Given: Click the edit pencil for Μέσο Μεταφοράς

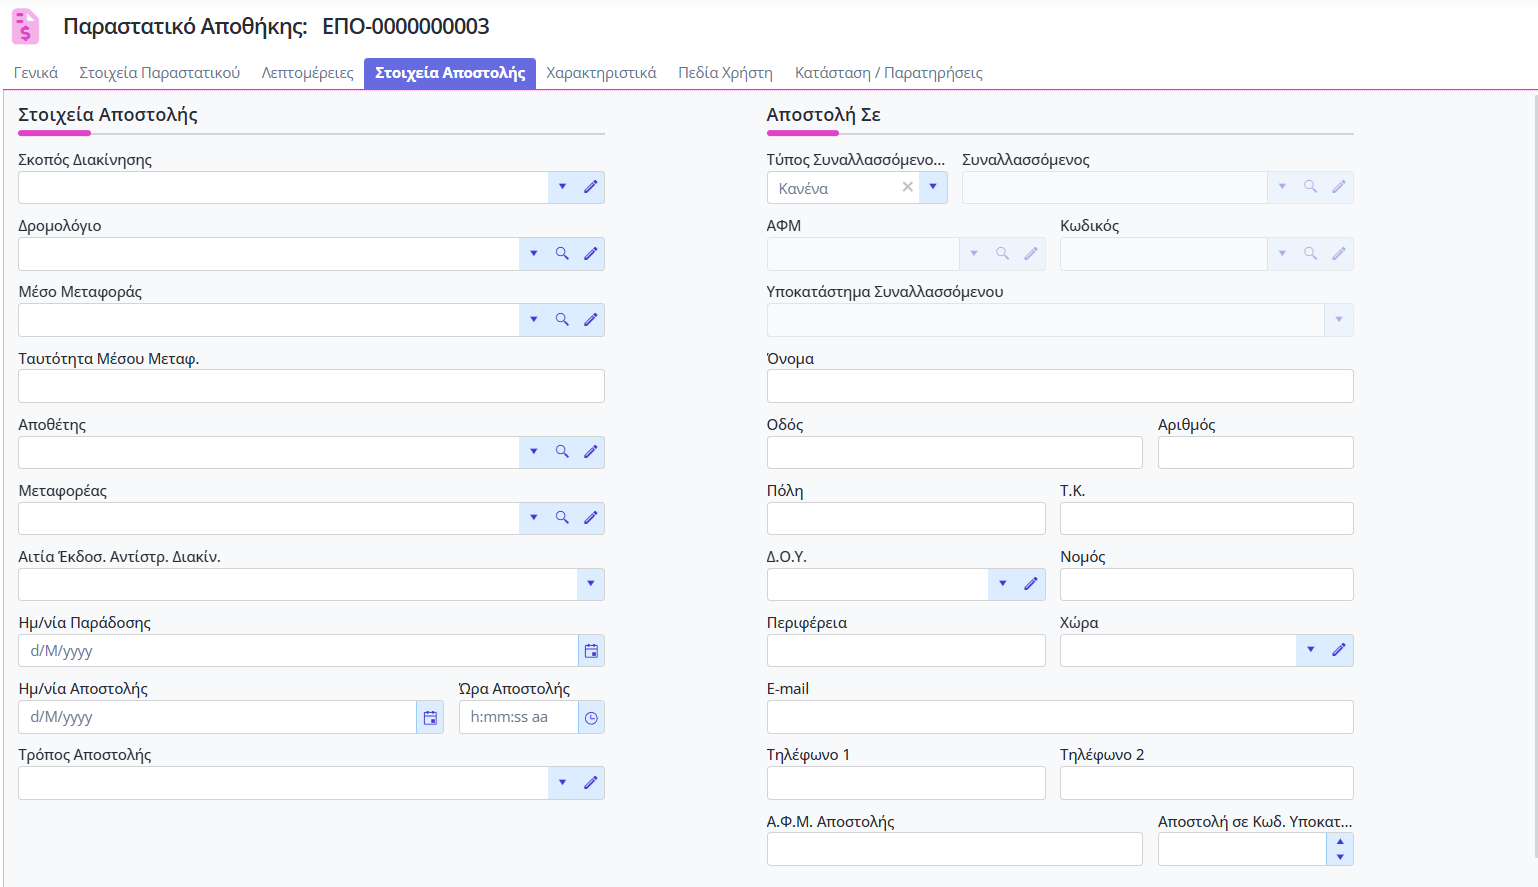Looking at the screenshot, I should coord(591,320).
